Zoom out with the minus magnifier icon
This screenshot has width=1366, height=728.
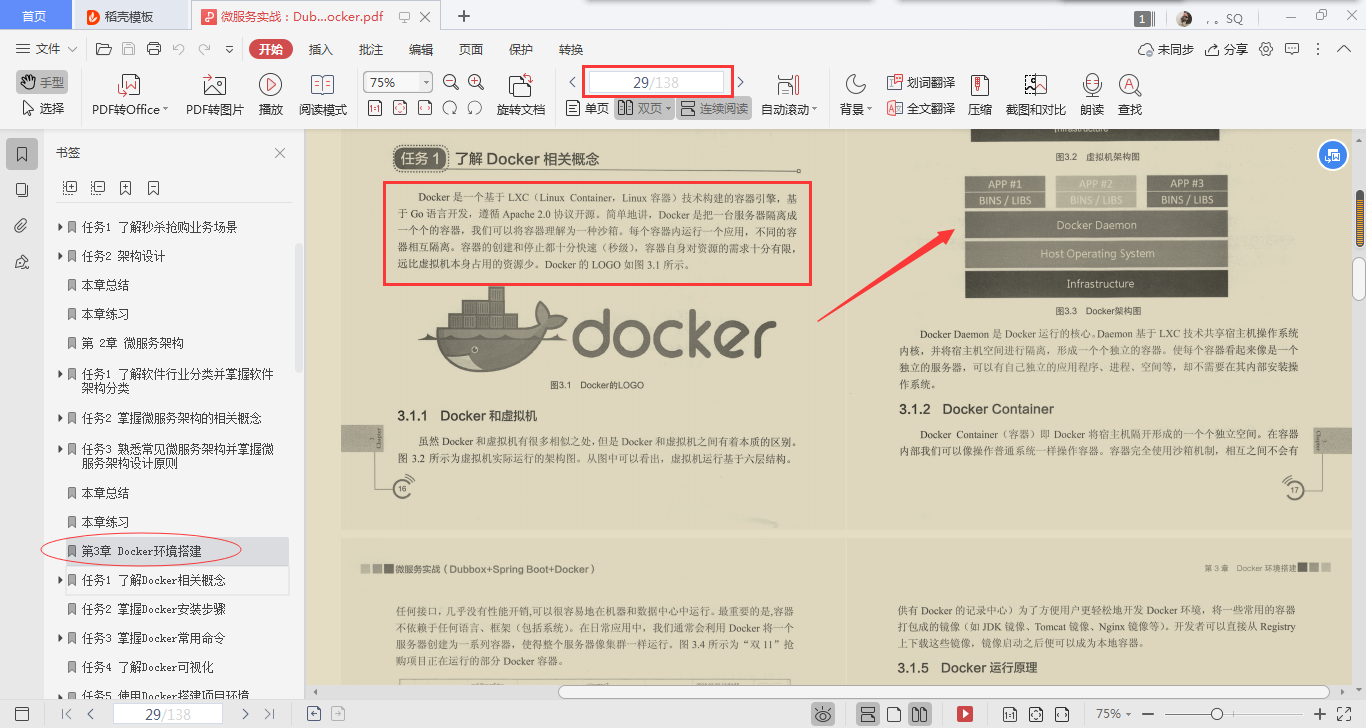451,83
